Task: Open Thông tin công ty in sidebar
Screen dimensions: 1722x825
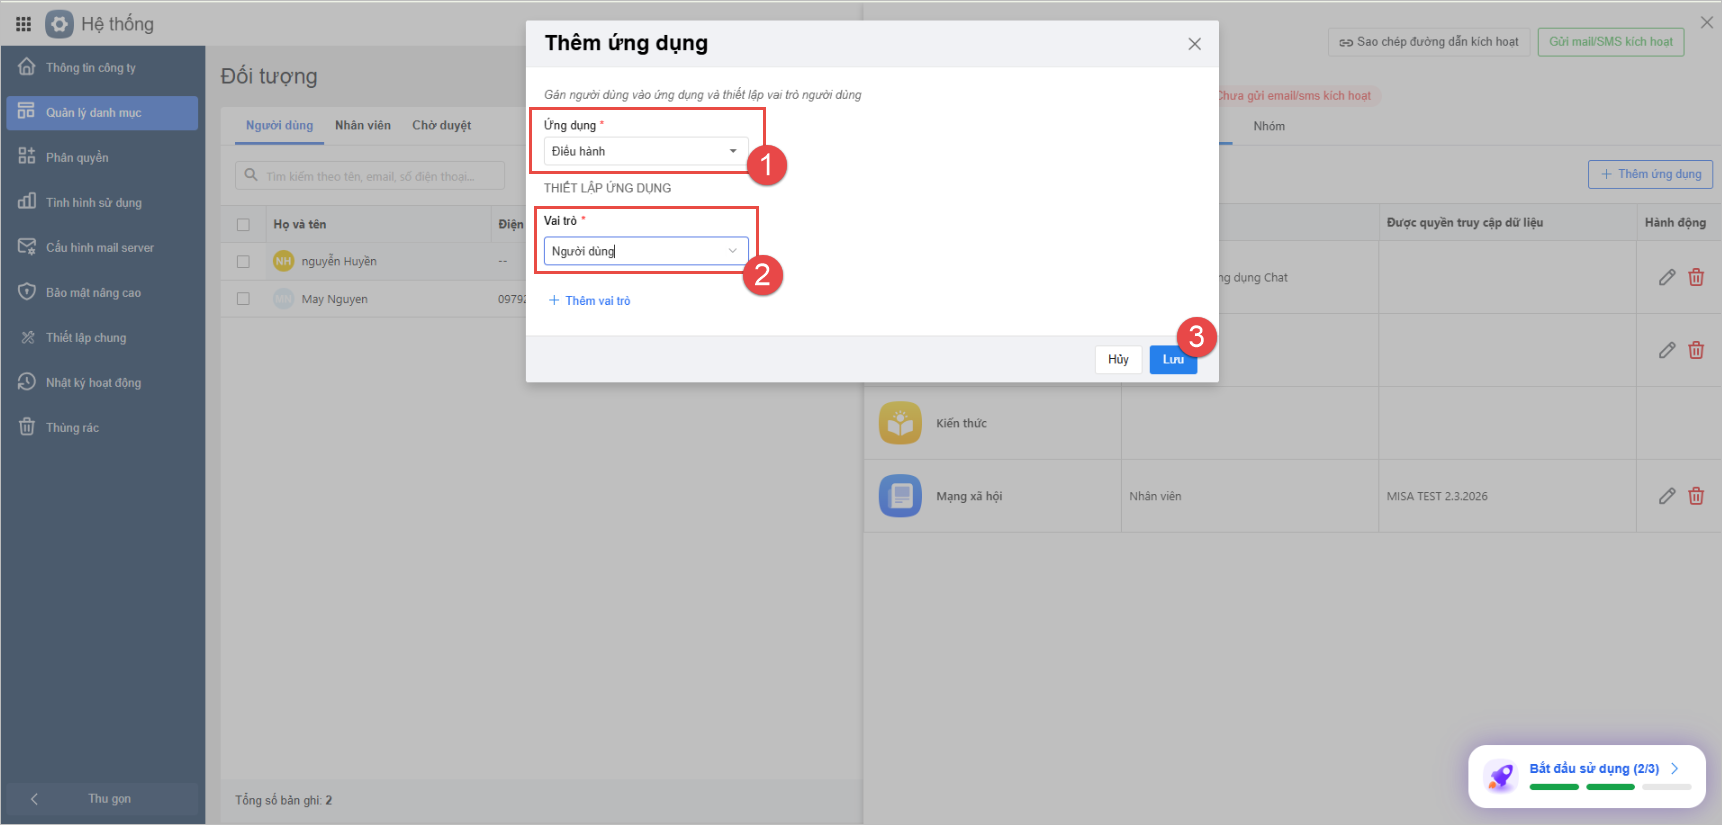Action: coord(102,68)
